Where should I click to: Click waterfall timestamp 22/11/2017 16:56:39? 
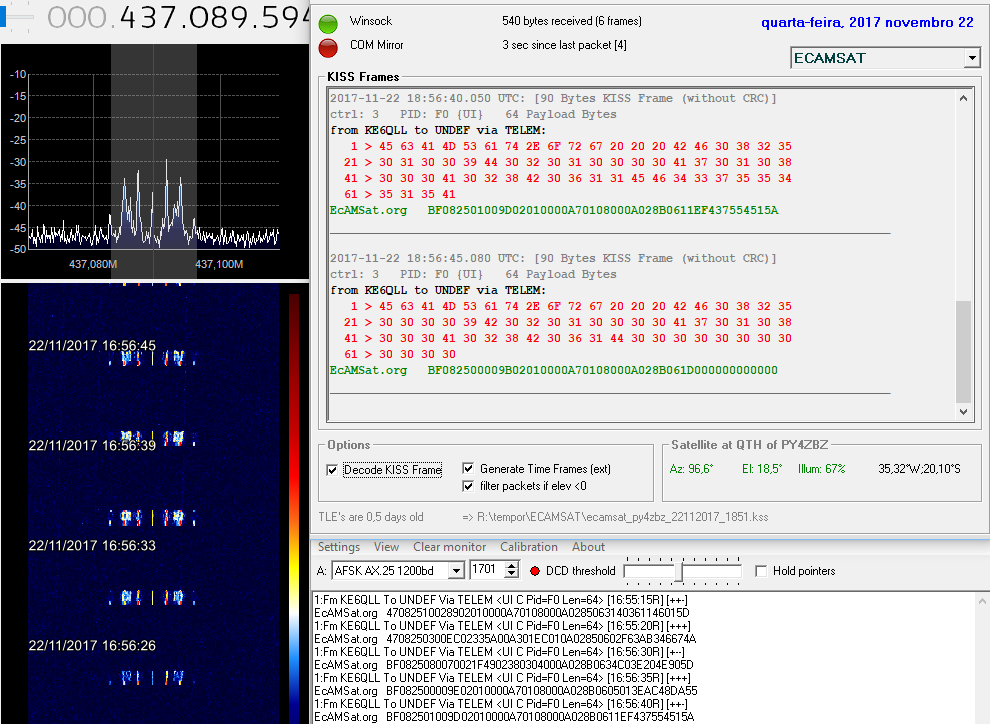[x=92, y=446]
